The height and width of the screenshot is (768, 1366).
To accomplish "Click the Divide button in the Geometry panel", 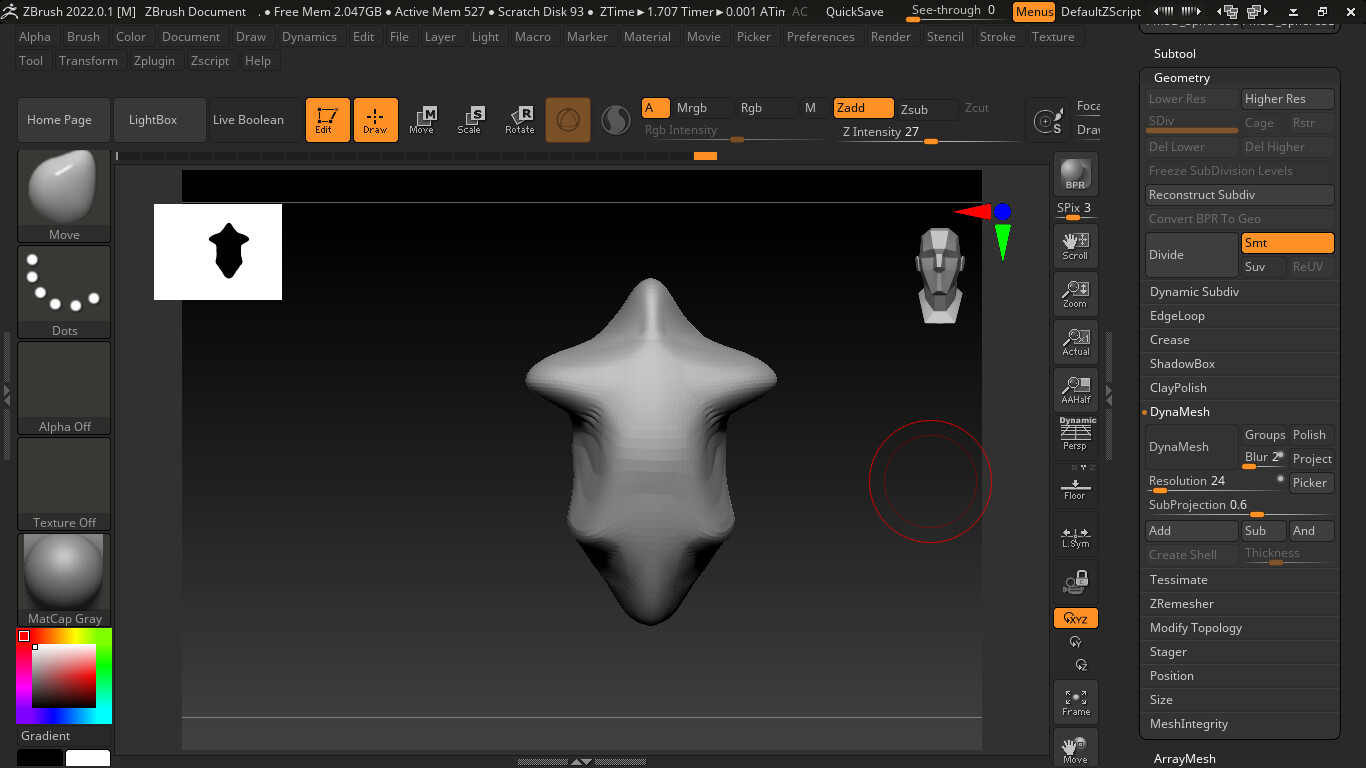I will point(1190,254).
